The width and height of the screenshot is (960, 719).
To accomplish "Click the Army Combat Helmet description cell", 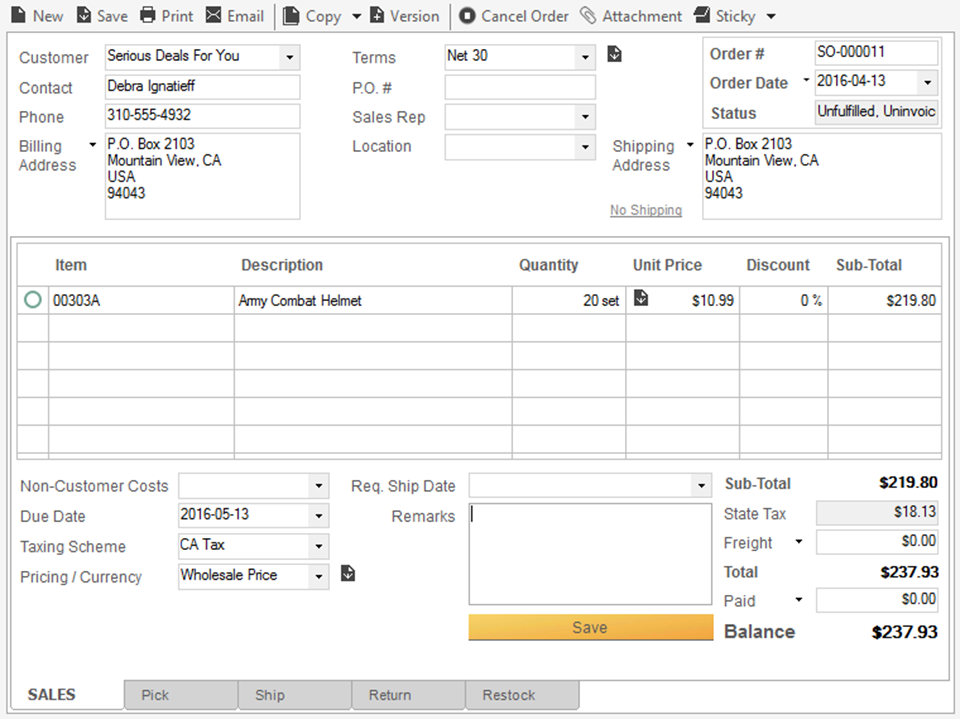I will (373, 300).
